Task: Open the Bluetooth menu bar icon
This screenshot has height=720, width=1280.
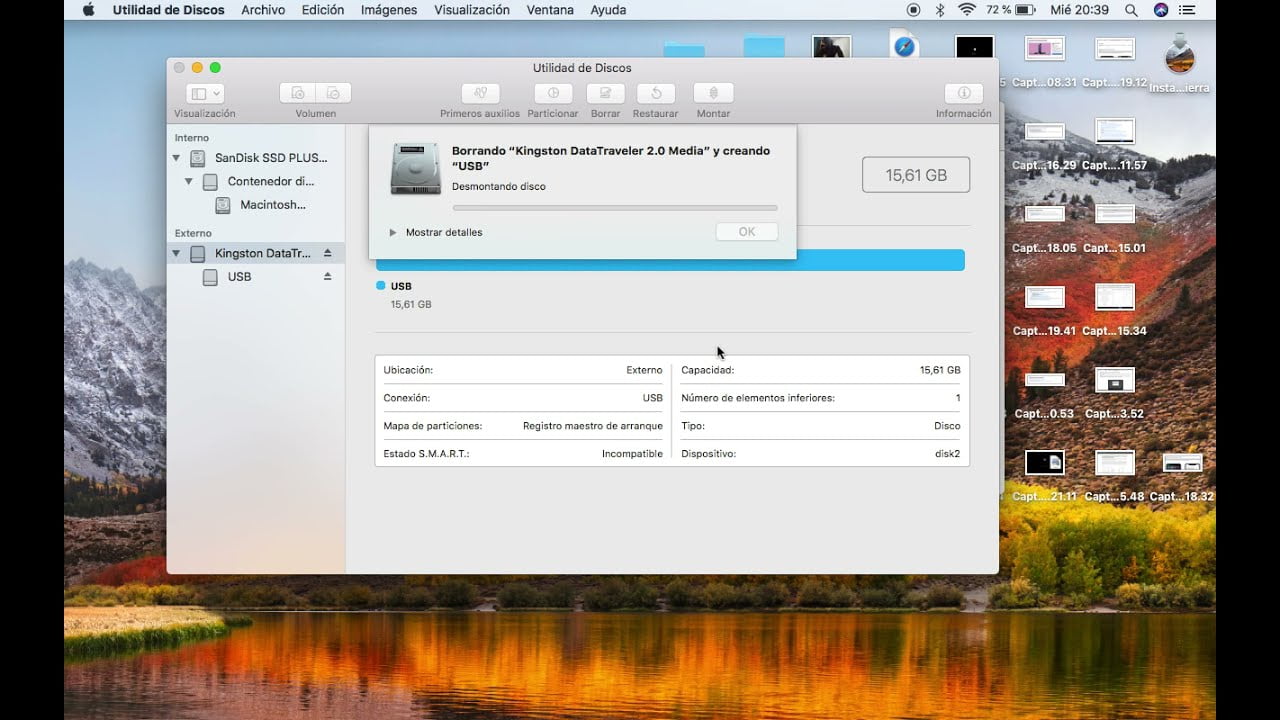Action: pyautogui.click(x=939, y=10)
